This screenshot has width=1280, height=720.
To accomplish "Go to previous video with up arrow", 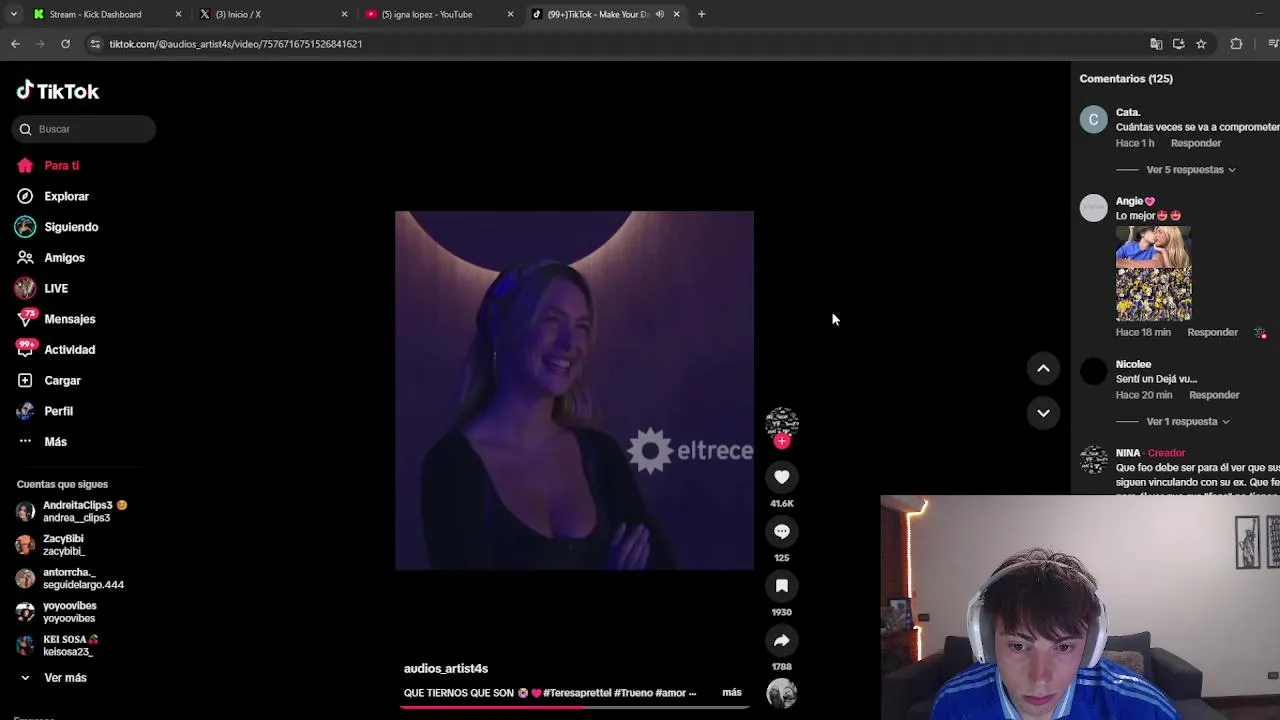I will (1043, 368).
